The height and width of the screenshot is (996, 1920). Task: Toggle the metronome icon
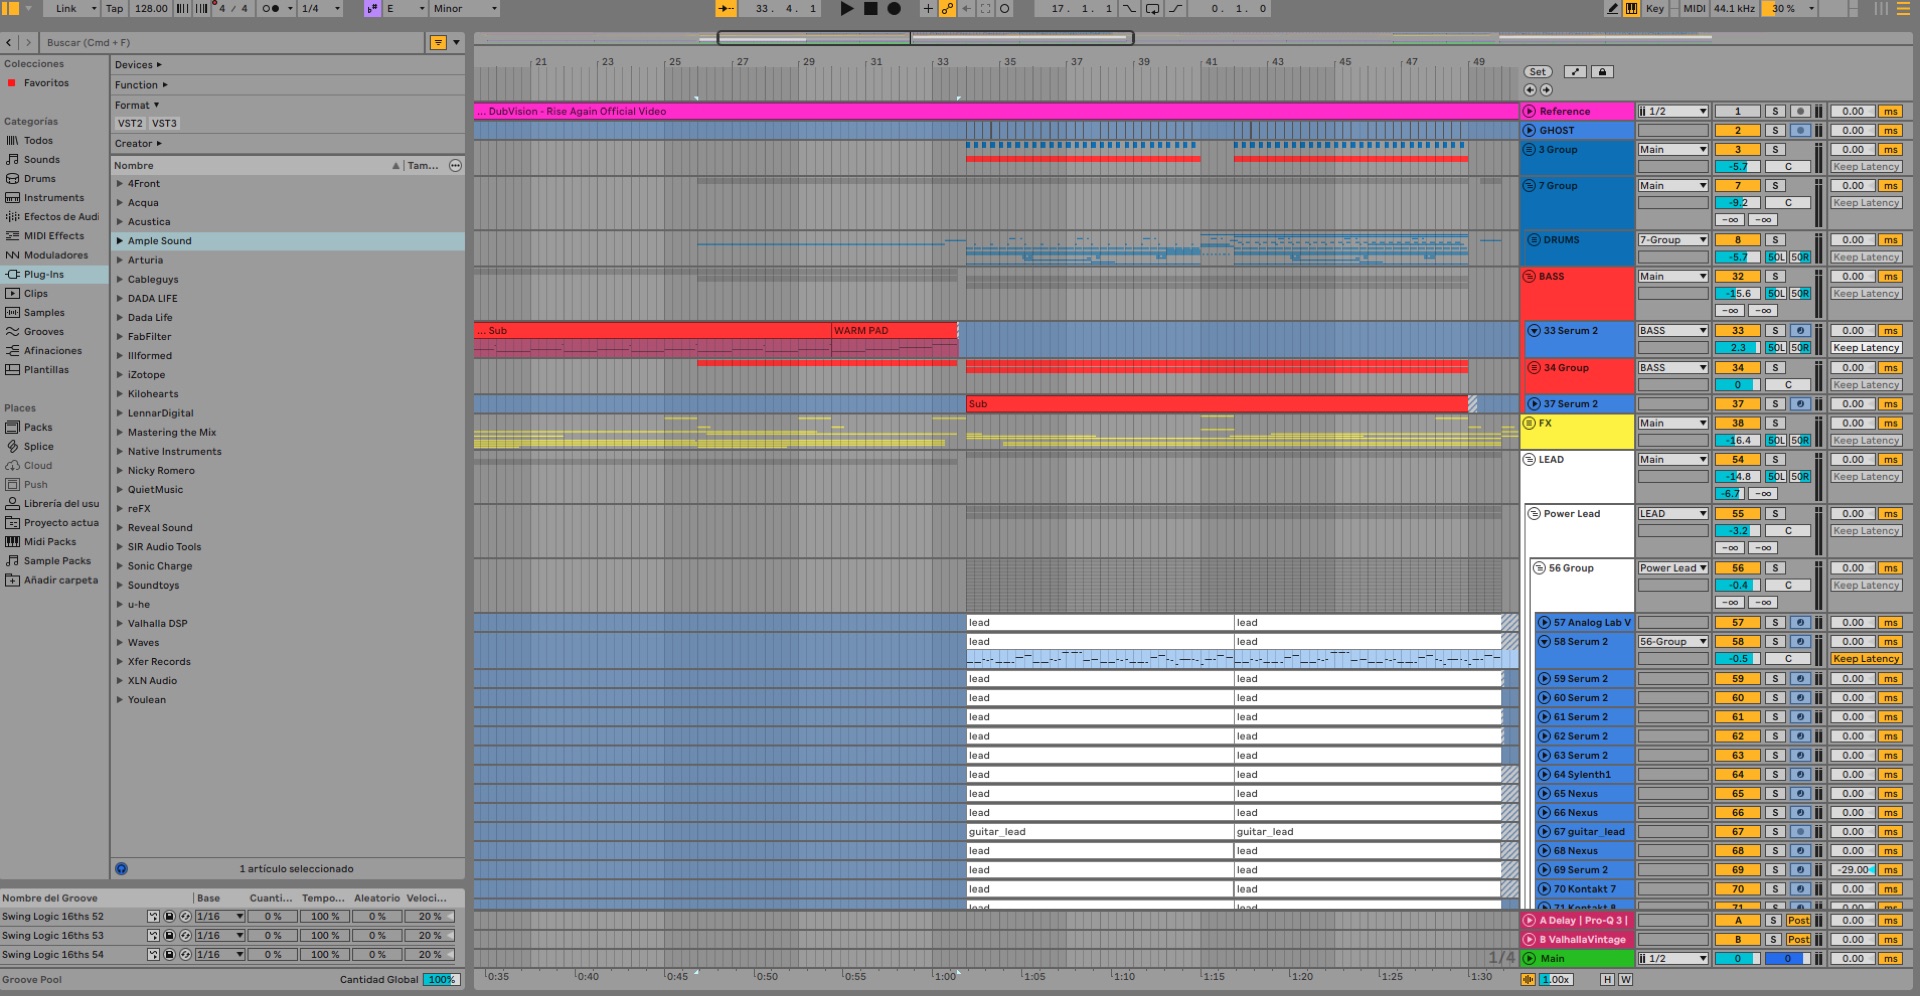pyautogui.click(x=270, y=8)
